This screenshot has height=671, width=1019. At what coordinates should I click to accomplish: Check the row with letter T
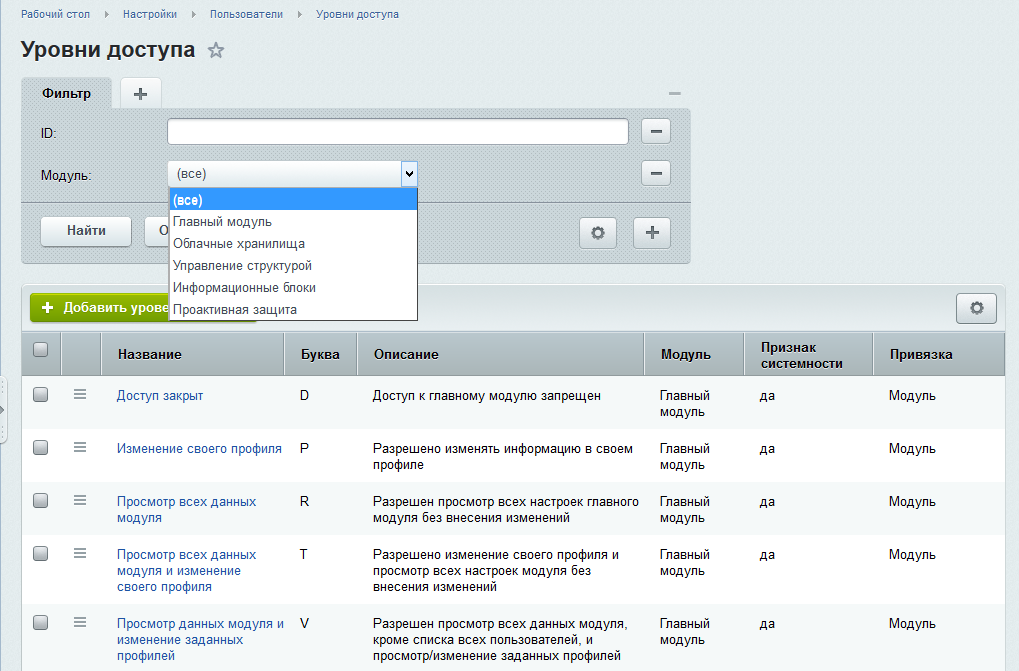[x=40, y=553]
